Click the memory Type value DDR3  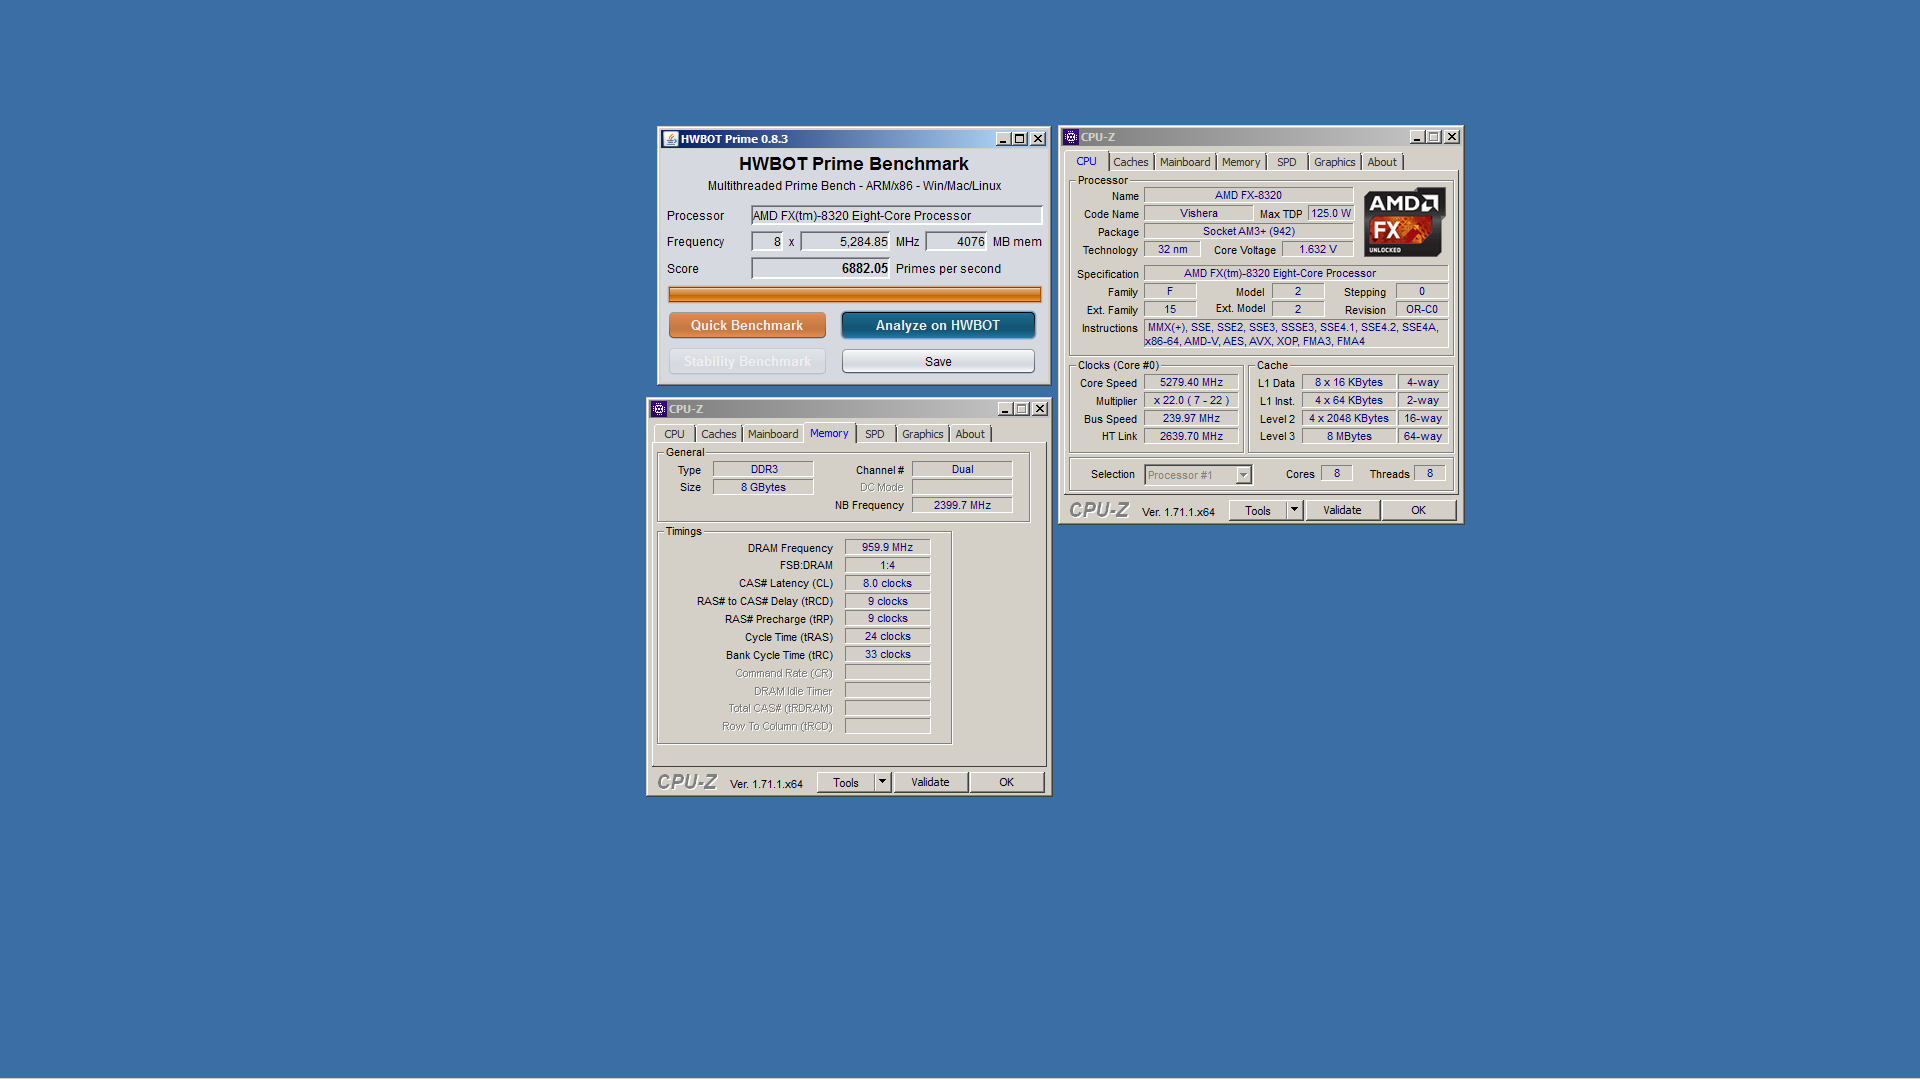click(764, 470)
